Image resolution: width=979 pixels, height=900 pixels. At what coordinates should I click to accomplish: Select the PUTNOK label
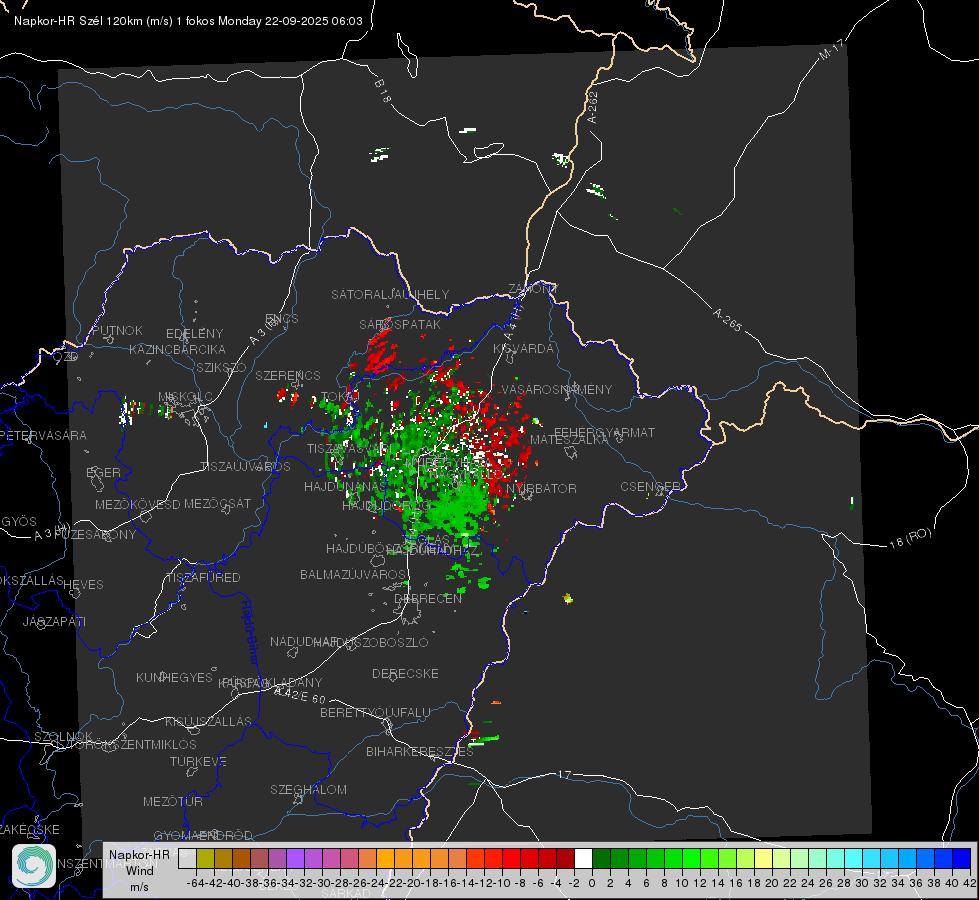(117, 330)
